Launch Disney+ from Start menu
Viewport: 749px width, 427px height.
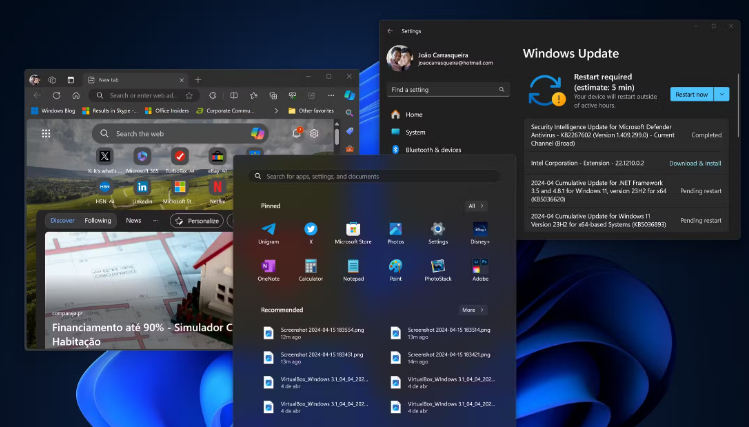click(x=480, y=233)
